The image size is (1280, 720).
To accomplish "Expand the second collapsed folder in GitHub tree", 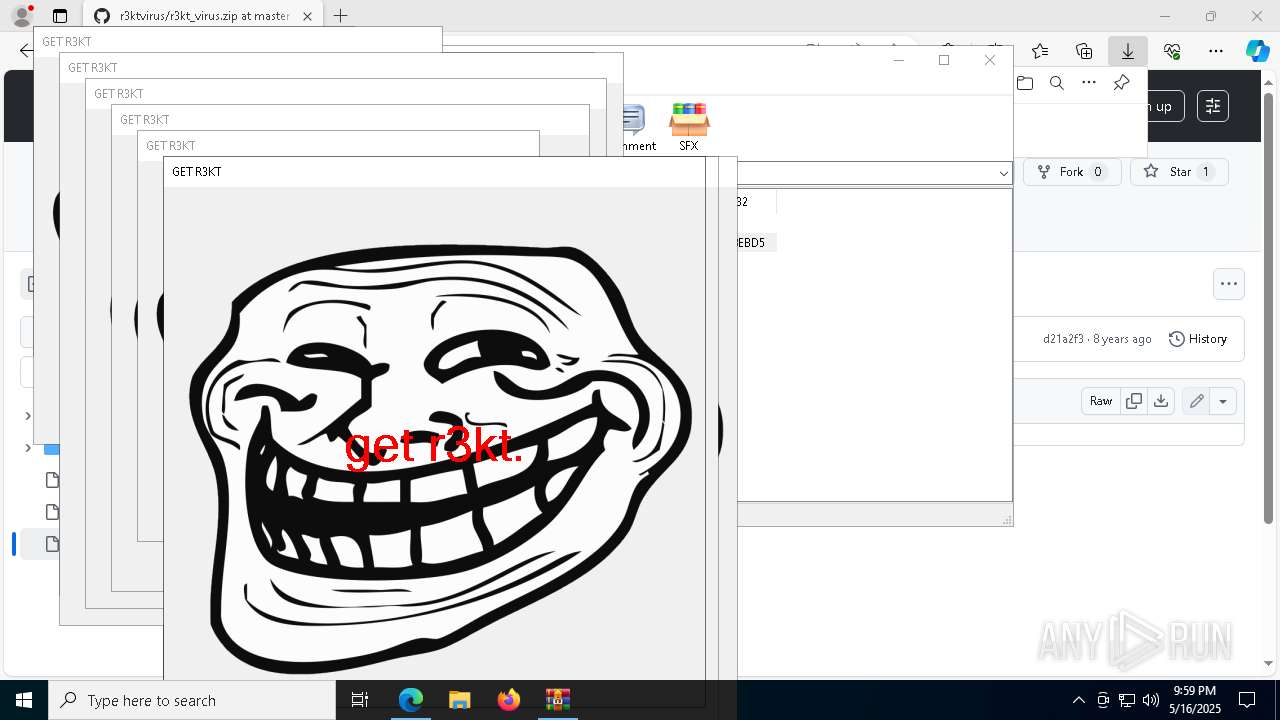I will [x=28, y=448].
